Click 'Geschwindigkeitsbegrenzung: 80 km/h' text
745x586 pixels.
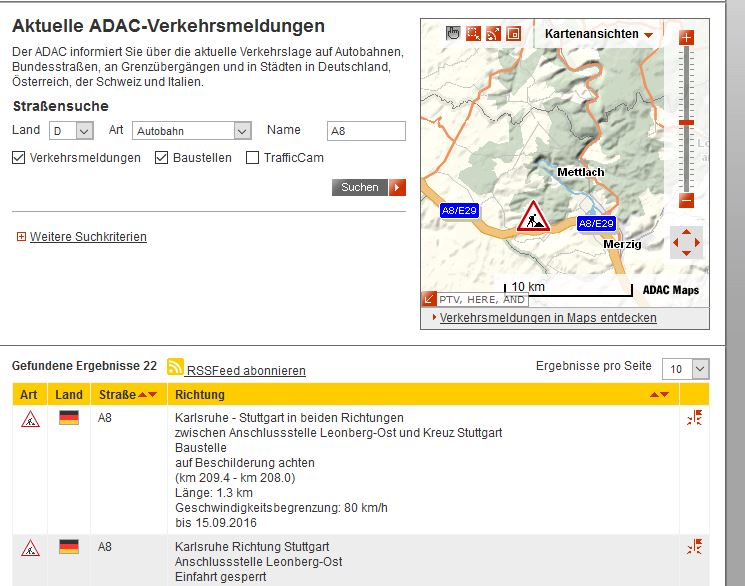pyautogui.click(x=281, y=508)
